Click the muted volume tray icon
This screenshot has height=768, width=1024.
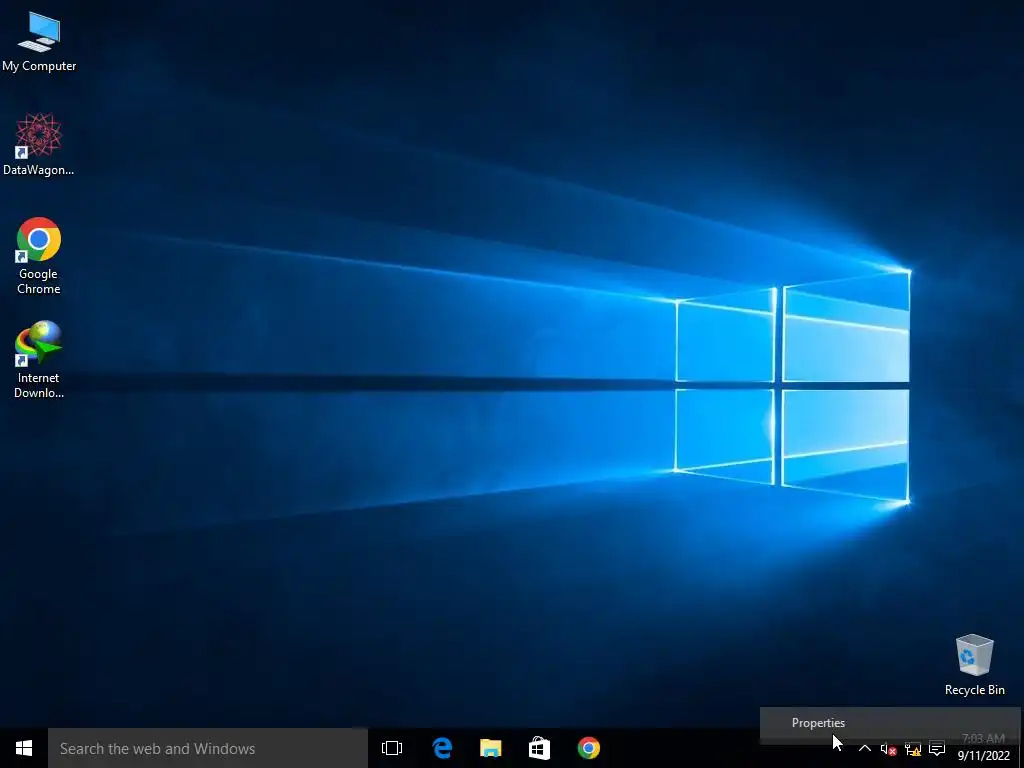point(888,749)
